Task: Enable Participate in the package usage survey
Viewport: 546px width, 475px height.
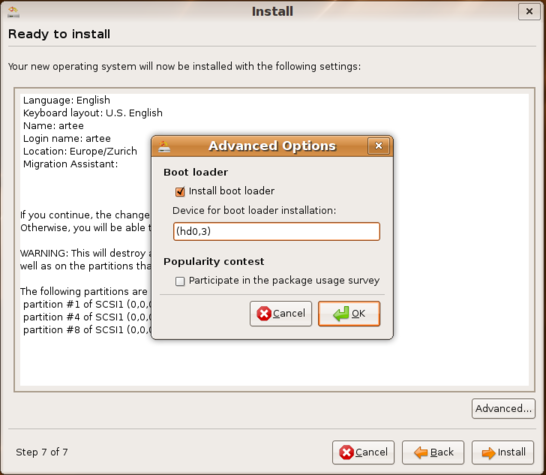Action: 180,281
